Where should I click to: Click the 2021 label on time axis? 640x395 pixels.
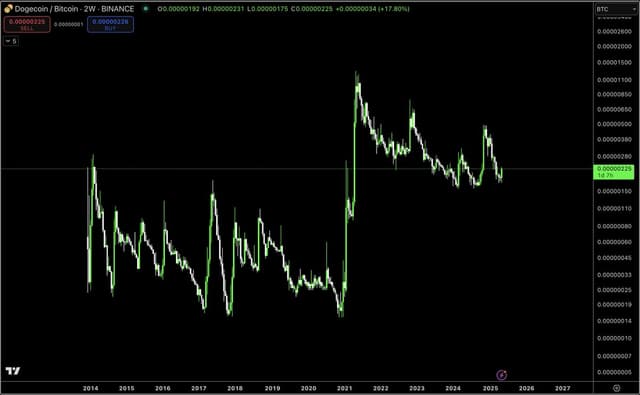coord(344,388)
